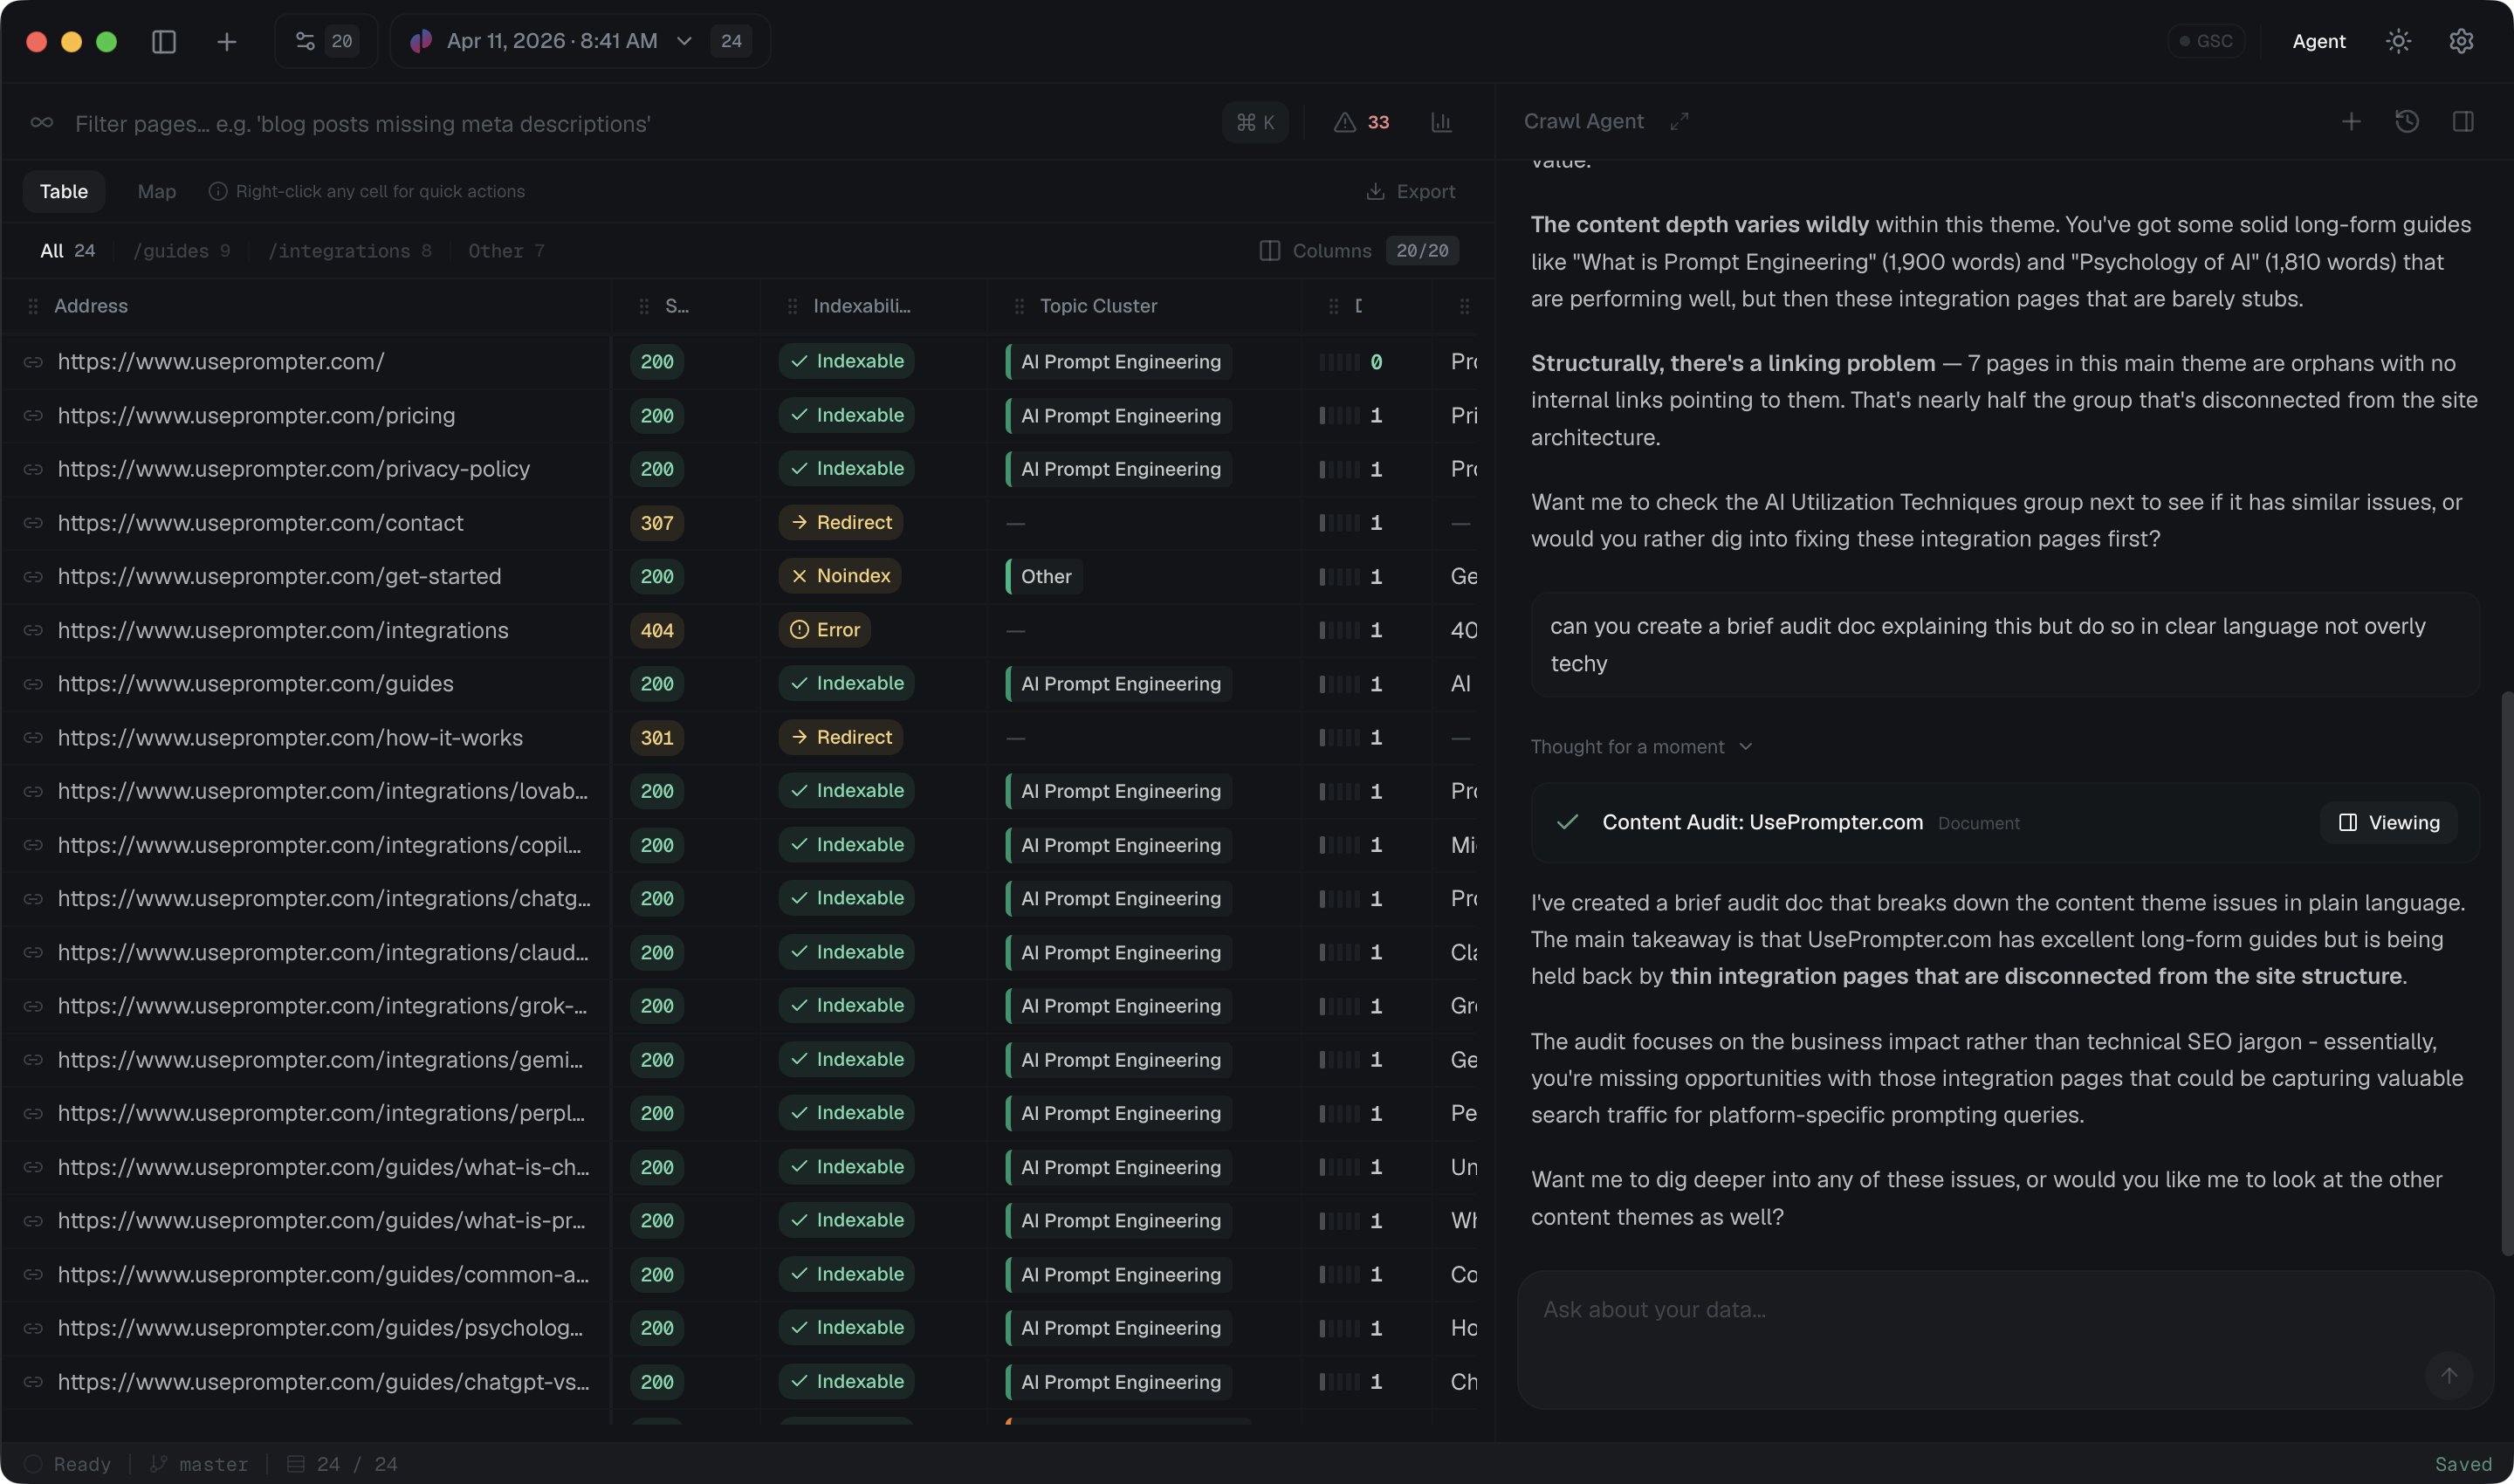
Task: Click the 404 status badge for /integrations
Action: [657, 630]
